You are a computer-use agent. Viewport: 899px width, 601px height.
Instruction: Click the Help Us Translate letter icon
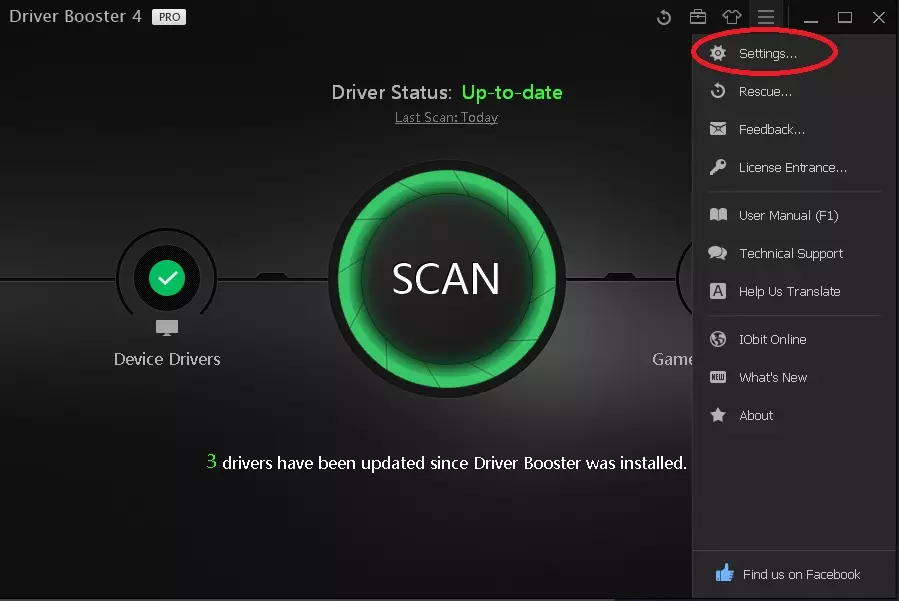pyautogui.click(x=718, y=291)
